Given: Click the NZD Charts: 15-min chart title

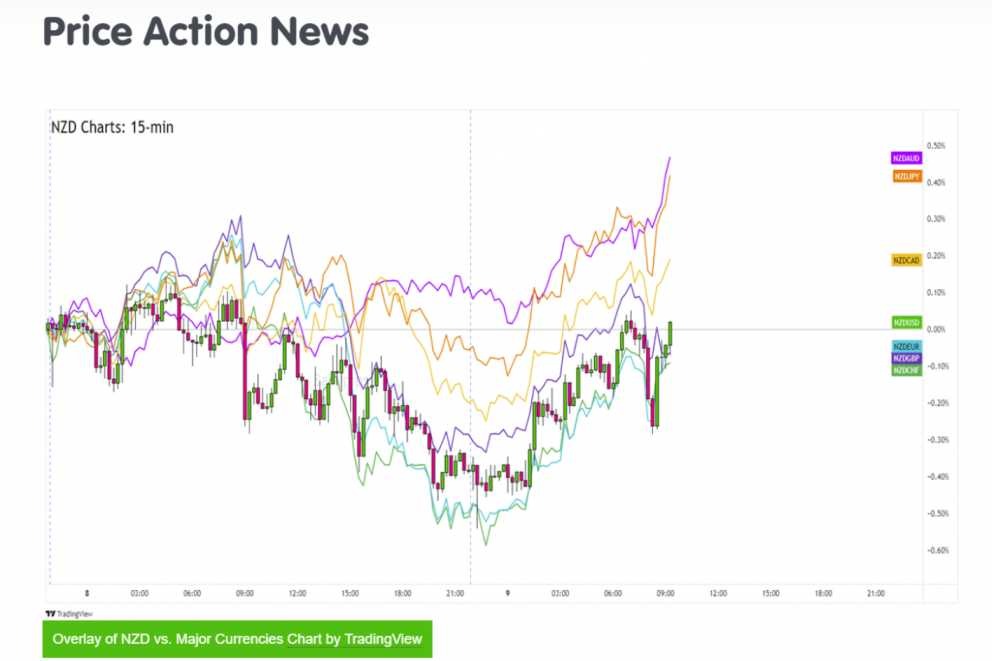Looking at the screenshot, I should (112, 127).
